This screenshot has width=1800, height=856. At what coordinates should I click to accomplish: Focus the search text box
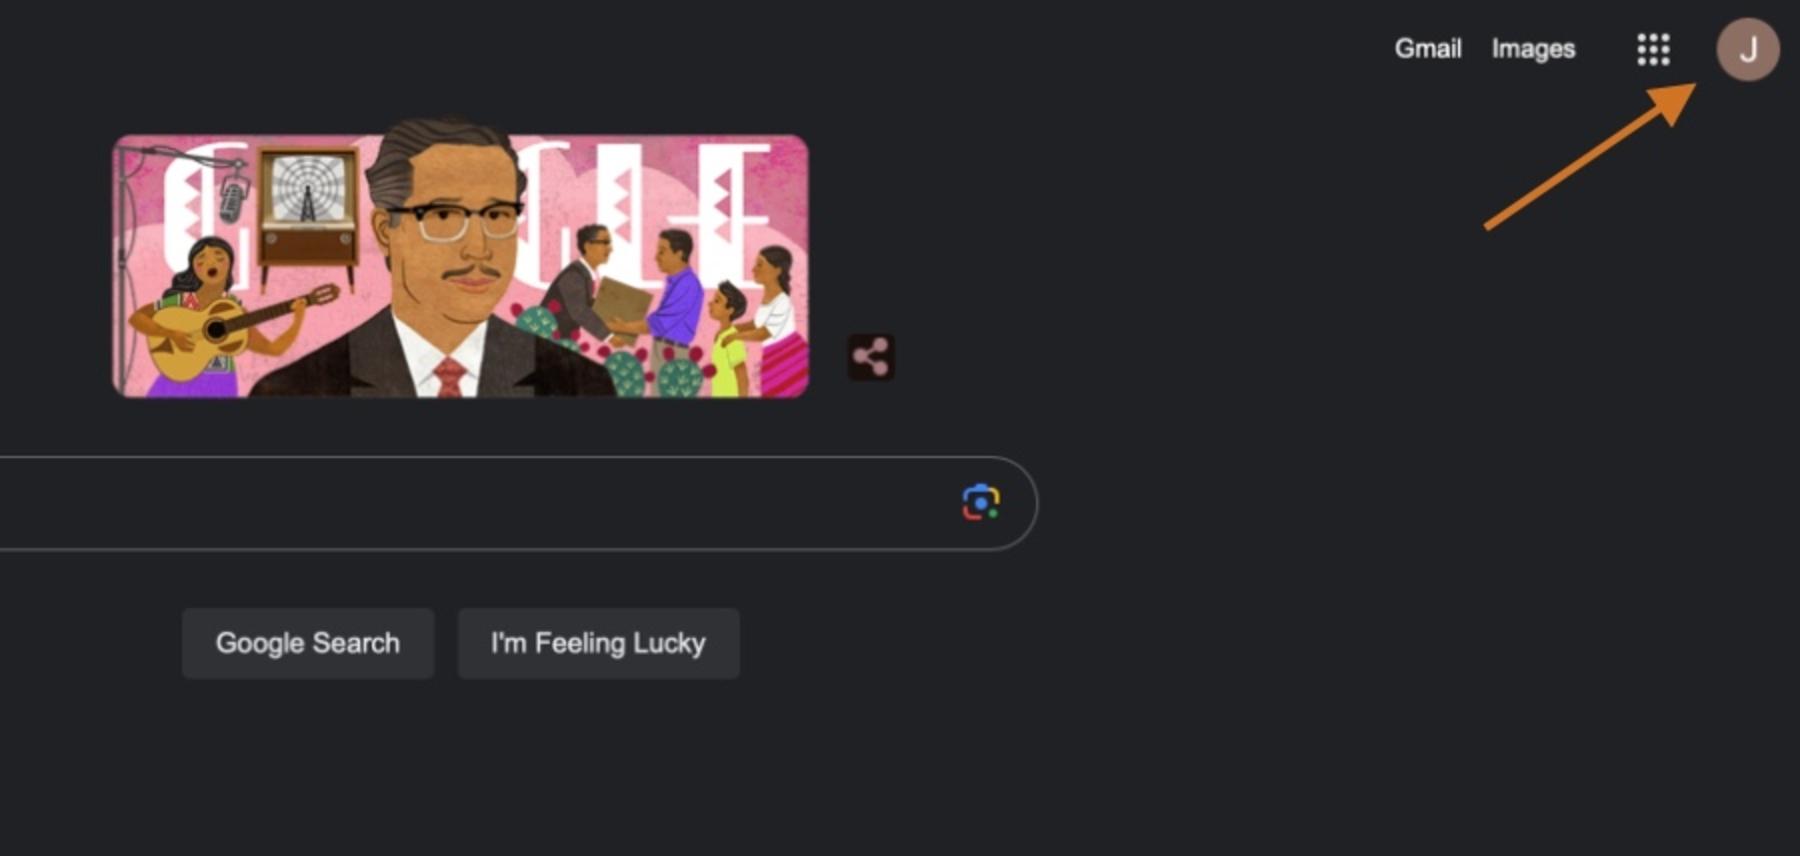pyautogui.click(x=480, y=503)
